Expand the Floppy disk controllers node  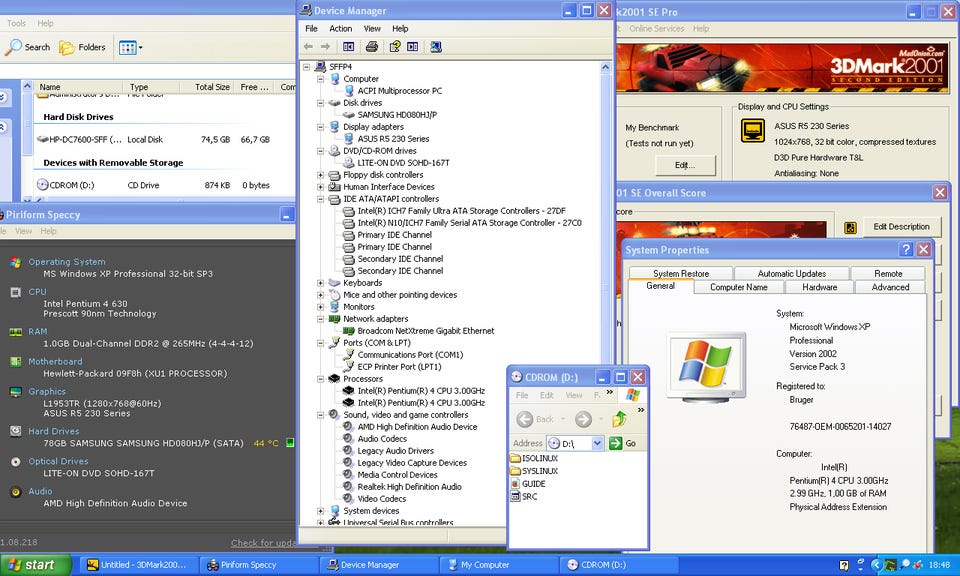[x=320, y=175]
